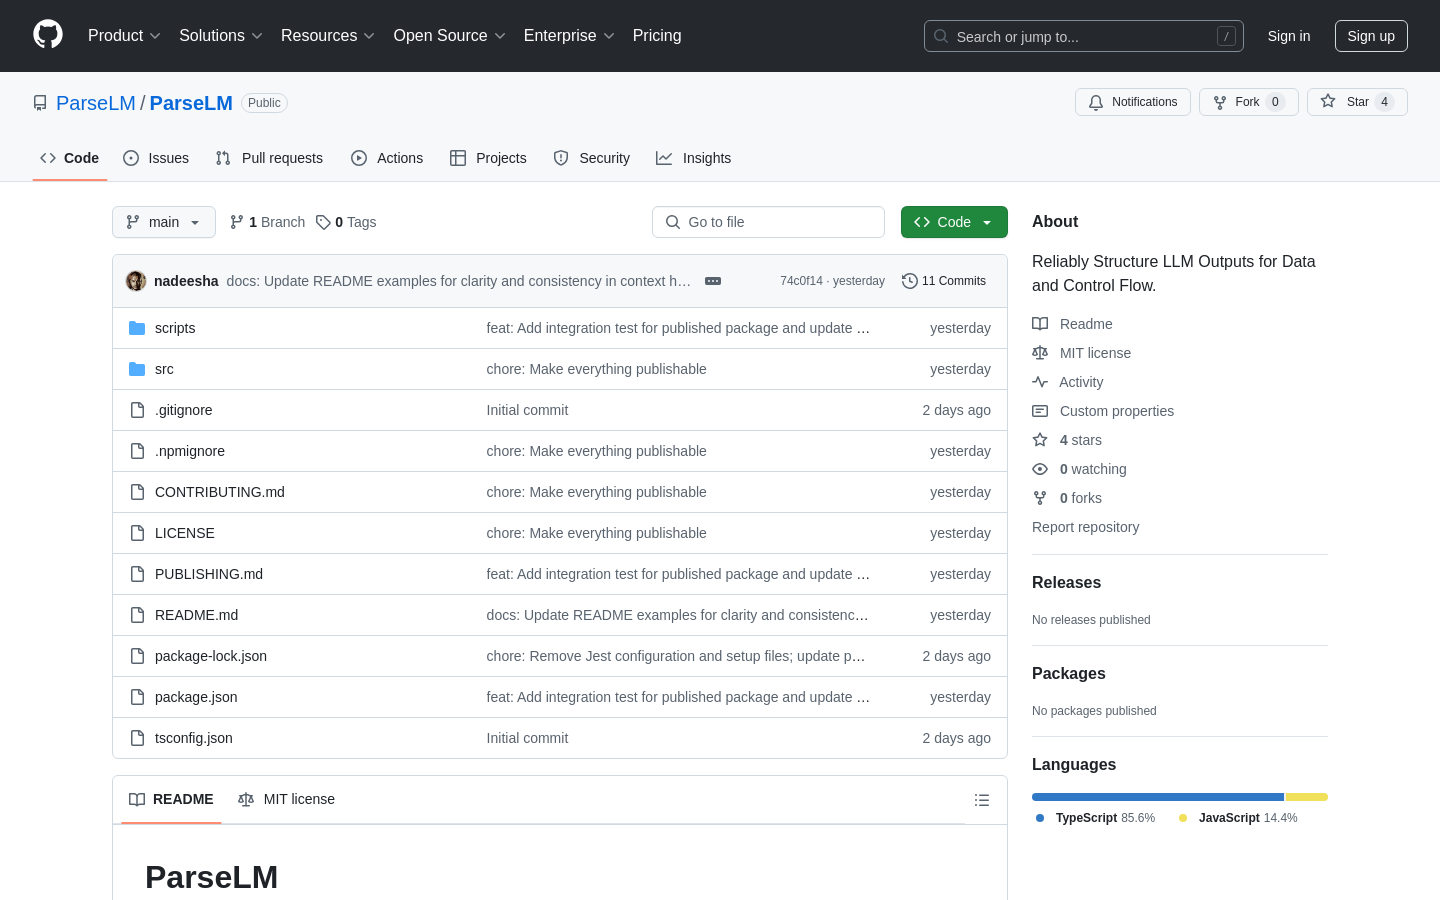This screenshot has width=1440, height=900.
Task: Select the MIT license tab in README panel
Action: click(x=286, y=799)
